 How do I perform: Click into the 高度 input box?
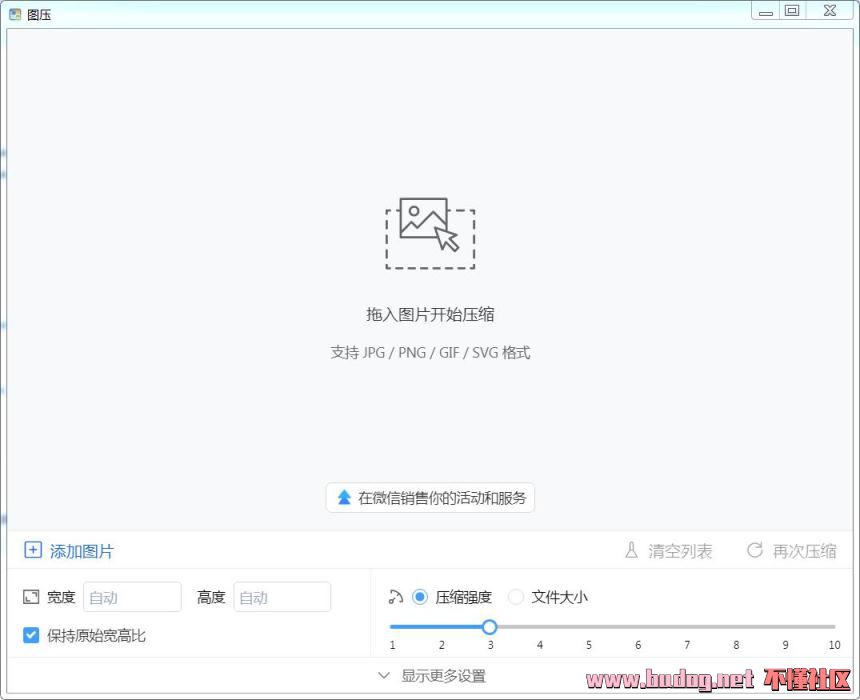click(x=282, y=597)
